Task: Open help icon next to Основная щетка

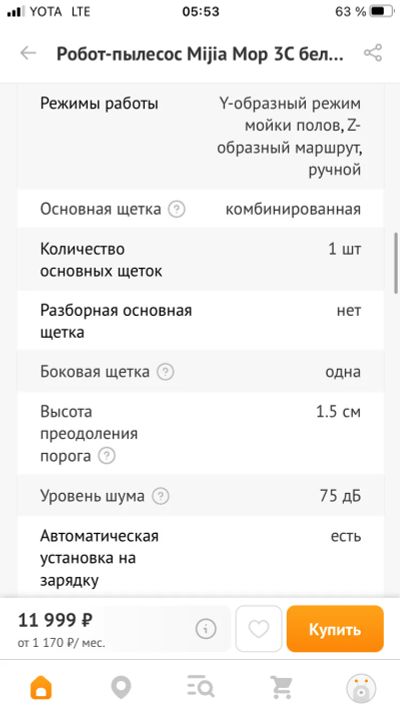Action: click(176, 209)
